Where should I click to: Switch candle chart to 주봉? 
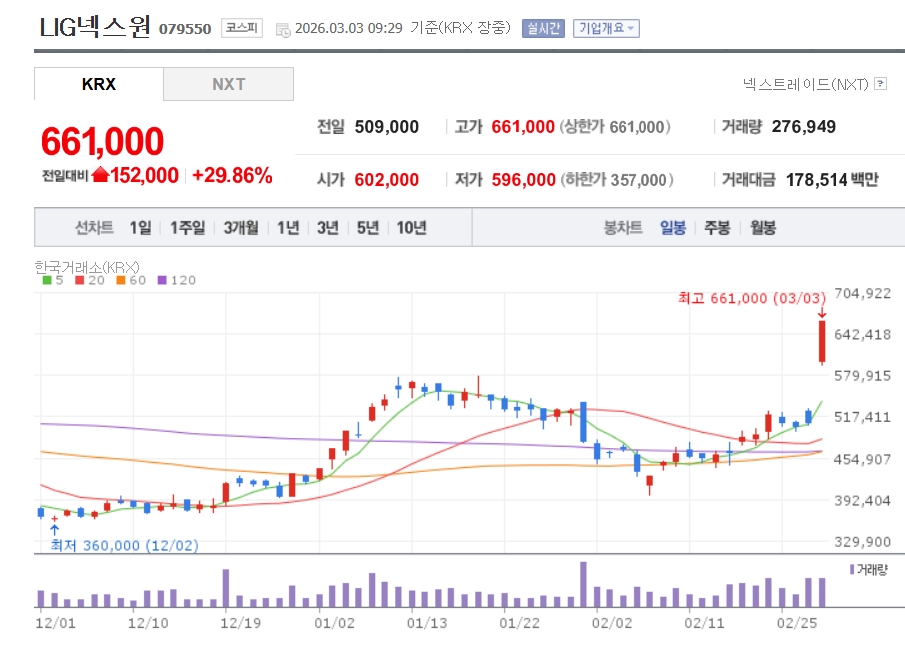click(717, 228)
